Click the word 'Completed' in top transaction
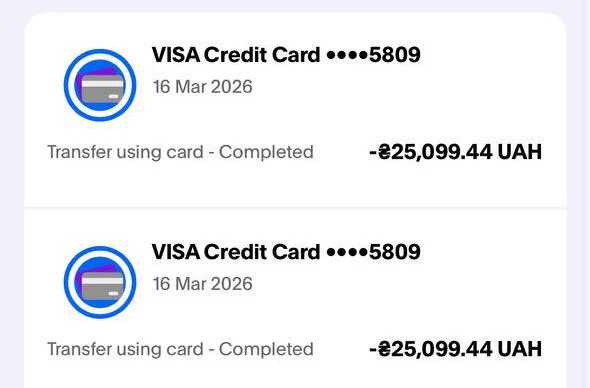590x388 pixels. pyautogui.click(x=266, y=152)
